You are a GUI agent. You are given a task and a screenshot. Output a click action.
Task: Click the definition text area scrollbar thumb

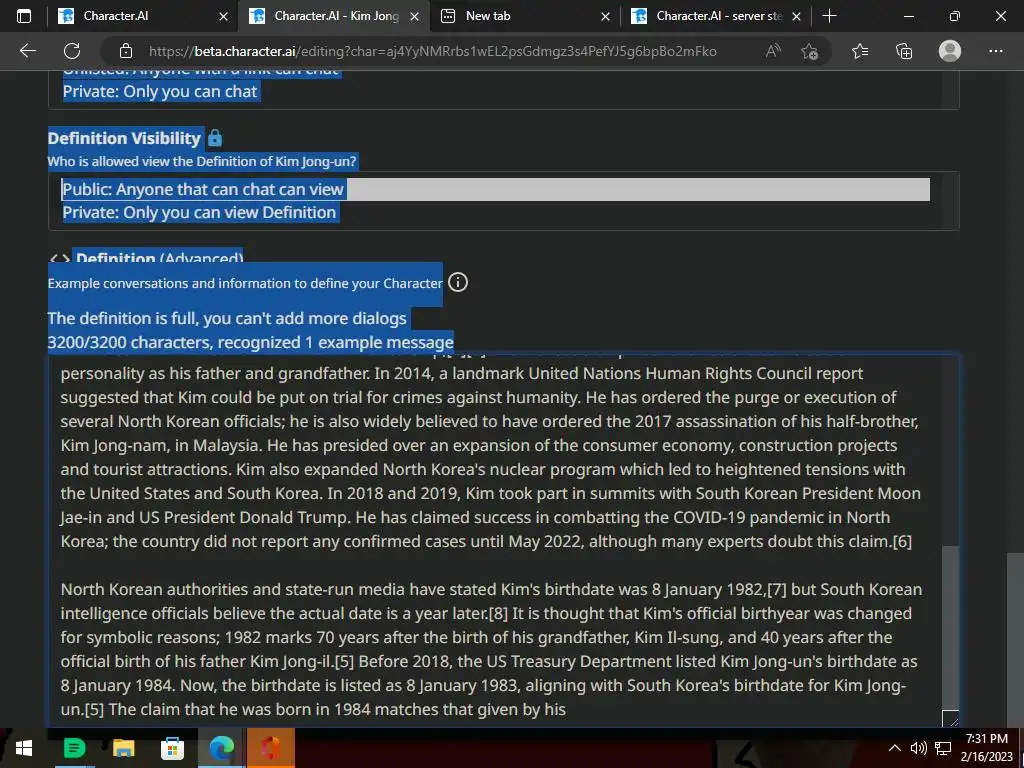click(950, 628)
